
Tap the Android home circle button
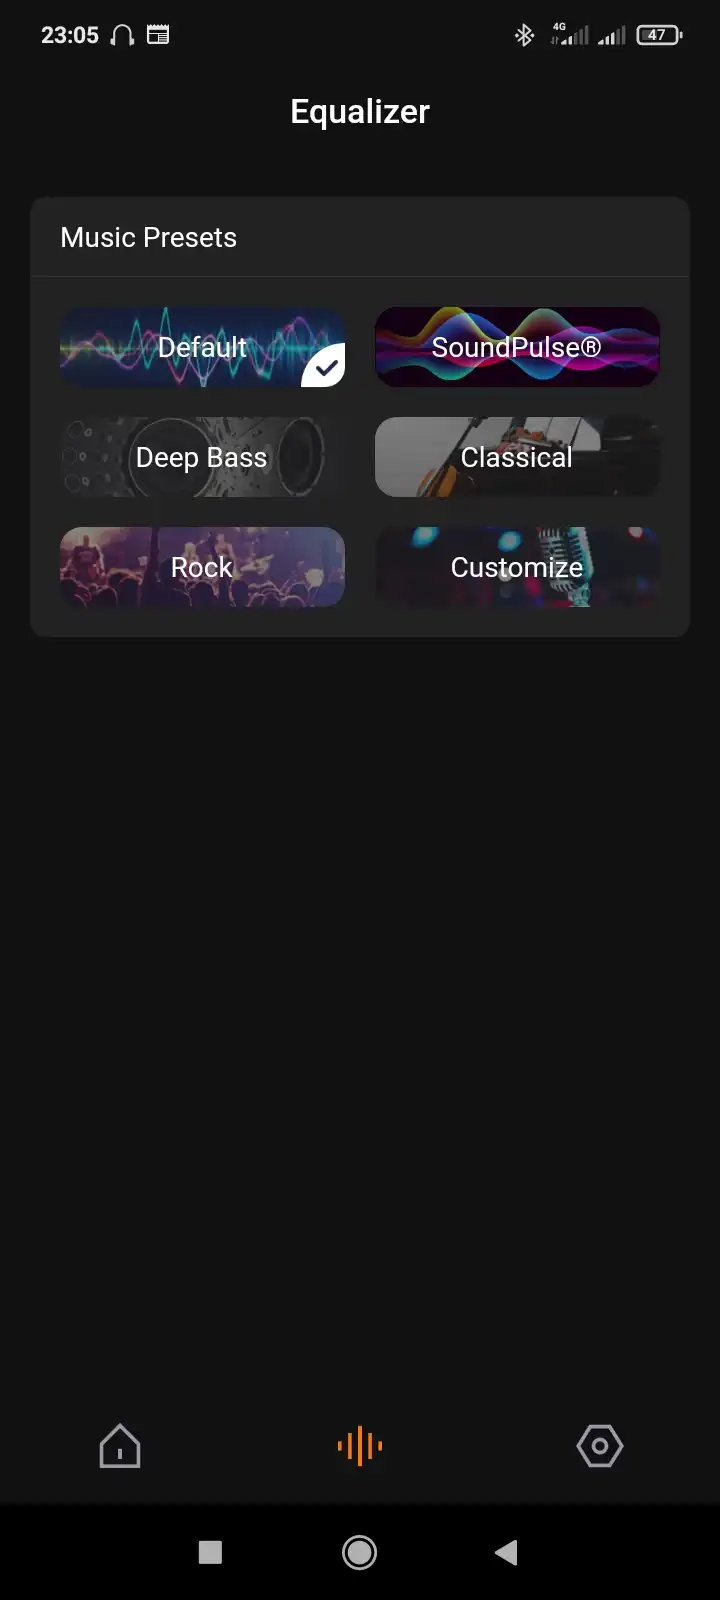(360, 1552)
